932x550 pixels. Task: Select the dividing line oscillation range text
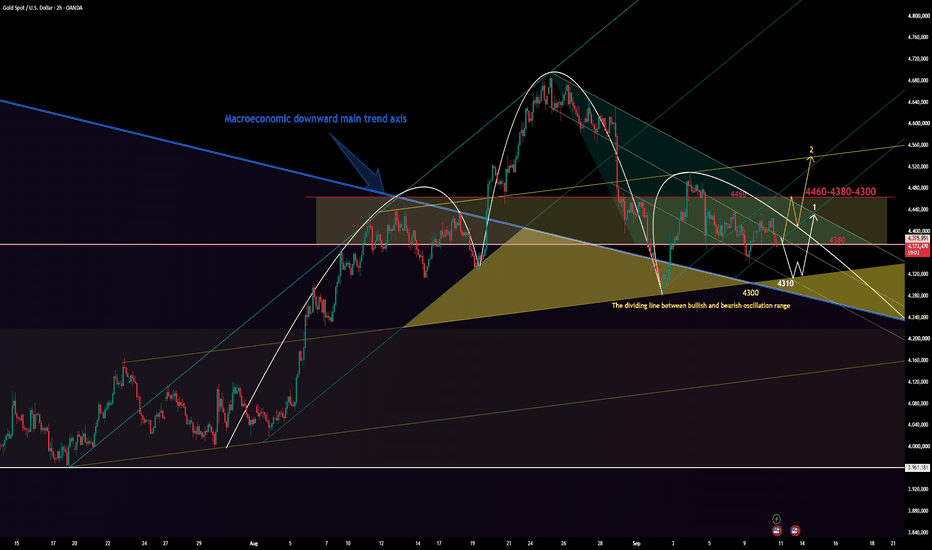coord(701,306)
